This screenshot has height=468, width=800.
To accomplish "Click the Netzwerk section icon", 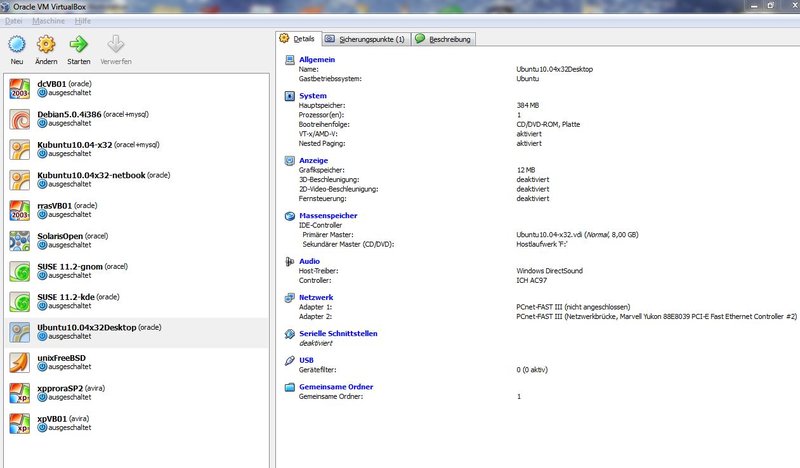I will (x=290, y=298).
